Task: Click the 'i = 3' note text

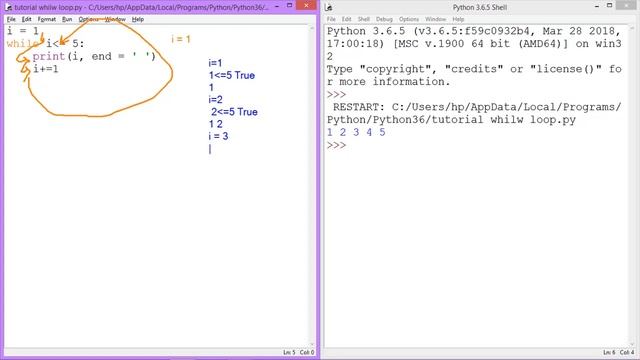Action: pyautogui.click(x=218, y=136)
